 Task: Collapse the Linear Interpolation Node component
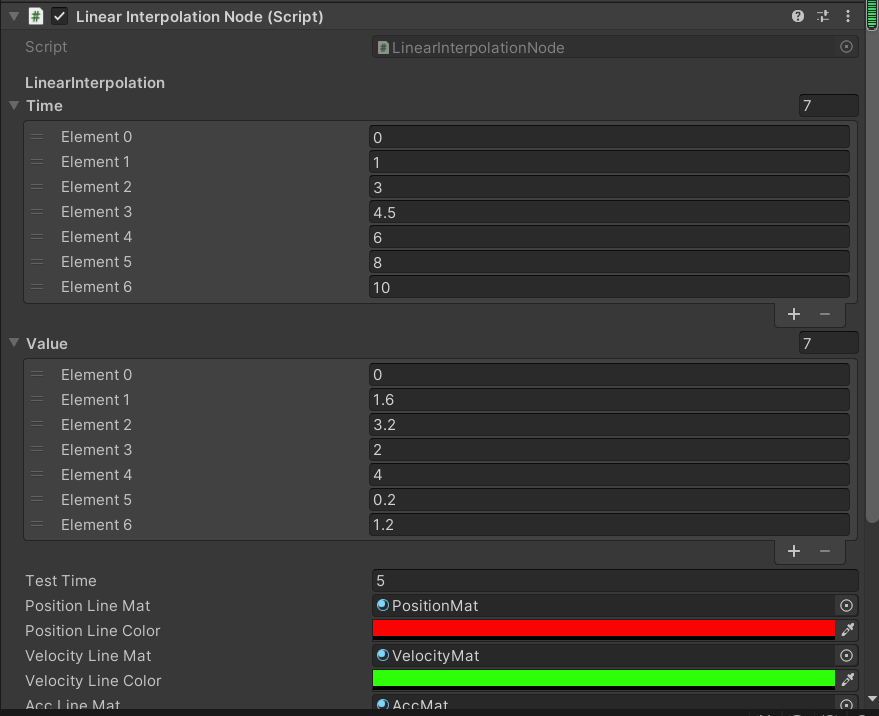coord(14,16)
